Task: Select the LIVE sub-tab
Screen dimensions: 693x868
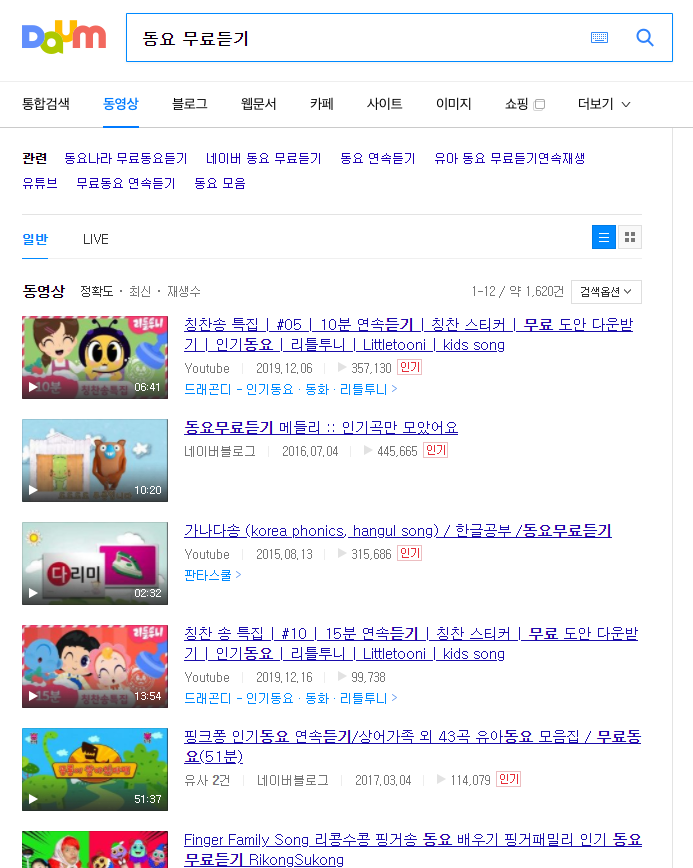Action: (x=96, y=239)
